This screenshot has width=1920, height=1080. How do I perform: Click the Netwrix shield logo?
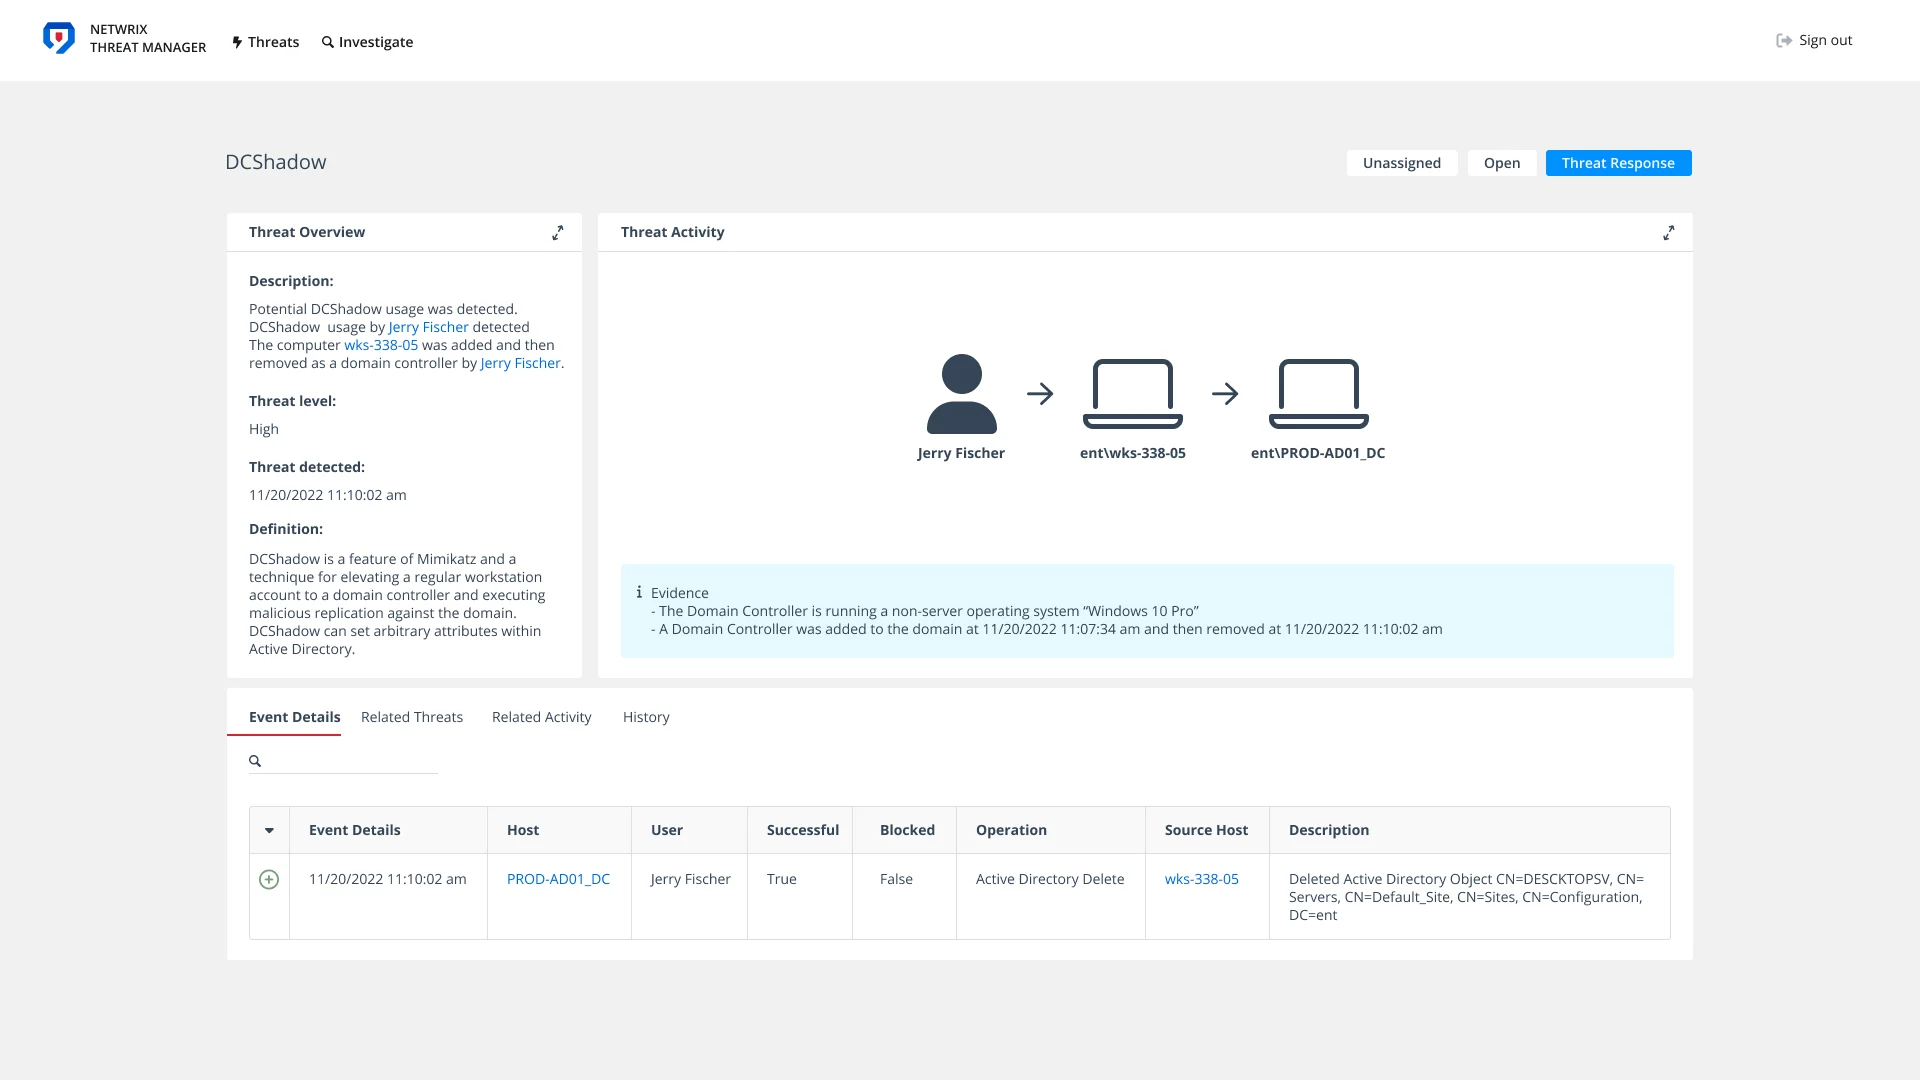click(x=59, y=38)
